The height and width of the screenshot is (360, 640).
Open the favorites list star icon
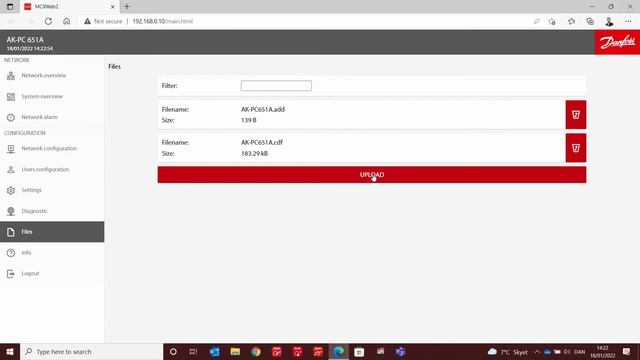[571, 22]
